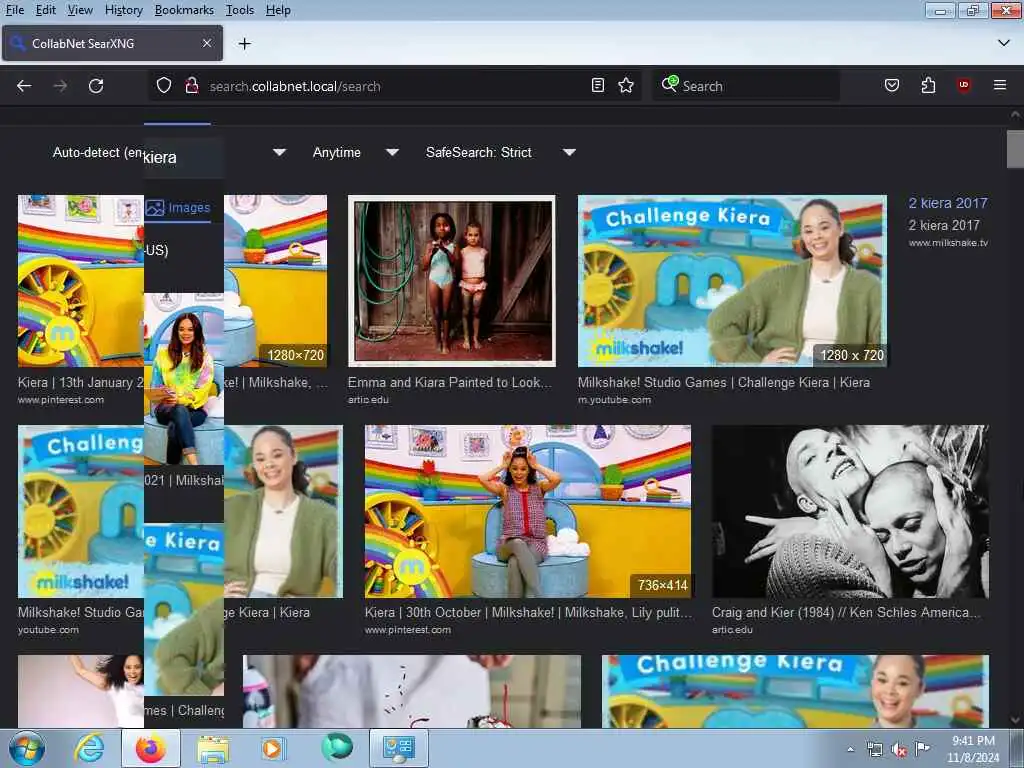Click Craig and Kier (1984) title
The image size is (1024, 768).
(846, 612)
